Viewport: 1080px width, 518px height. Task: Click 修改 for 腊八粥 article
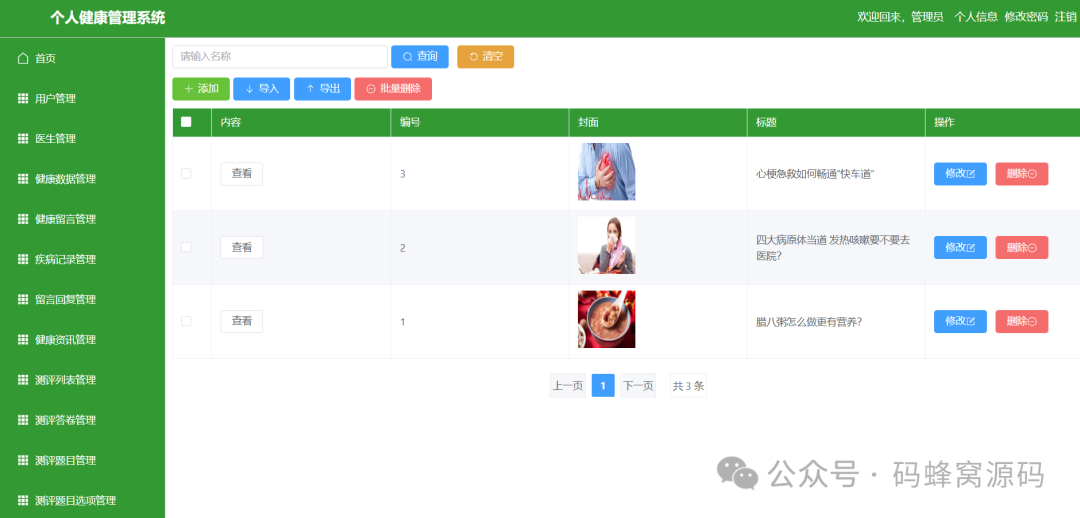pyautogui.click(x=960, y=321)
